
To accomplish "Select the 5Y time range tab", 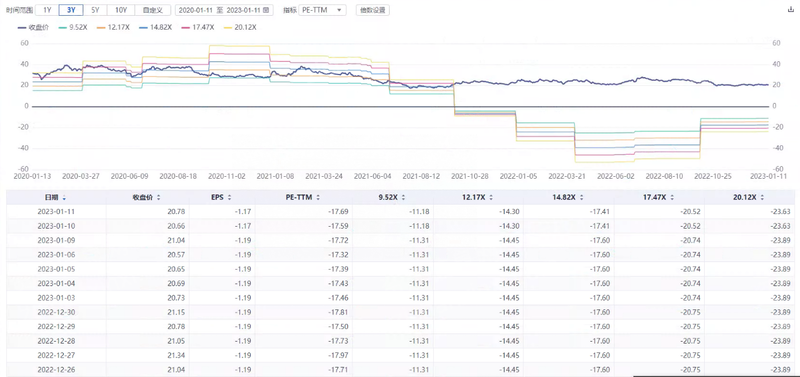I will tap(95, 10).
